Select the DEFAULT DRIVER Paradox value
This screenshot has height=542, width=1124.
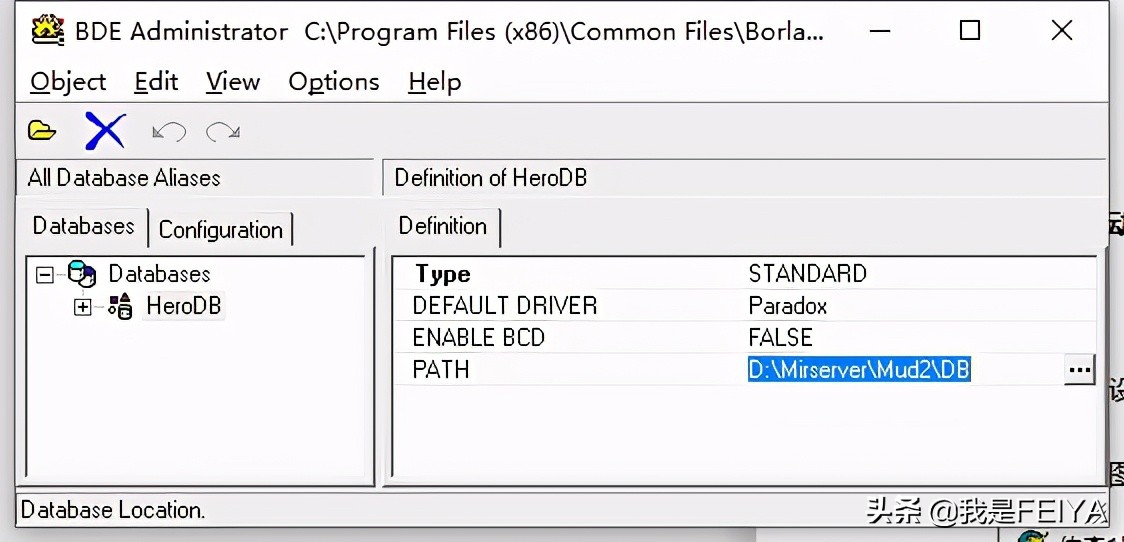click(788, 306)
